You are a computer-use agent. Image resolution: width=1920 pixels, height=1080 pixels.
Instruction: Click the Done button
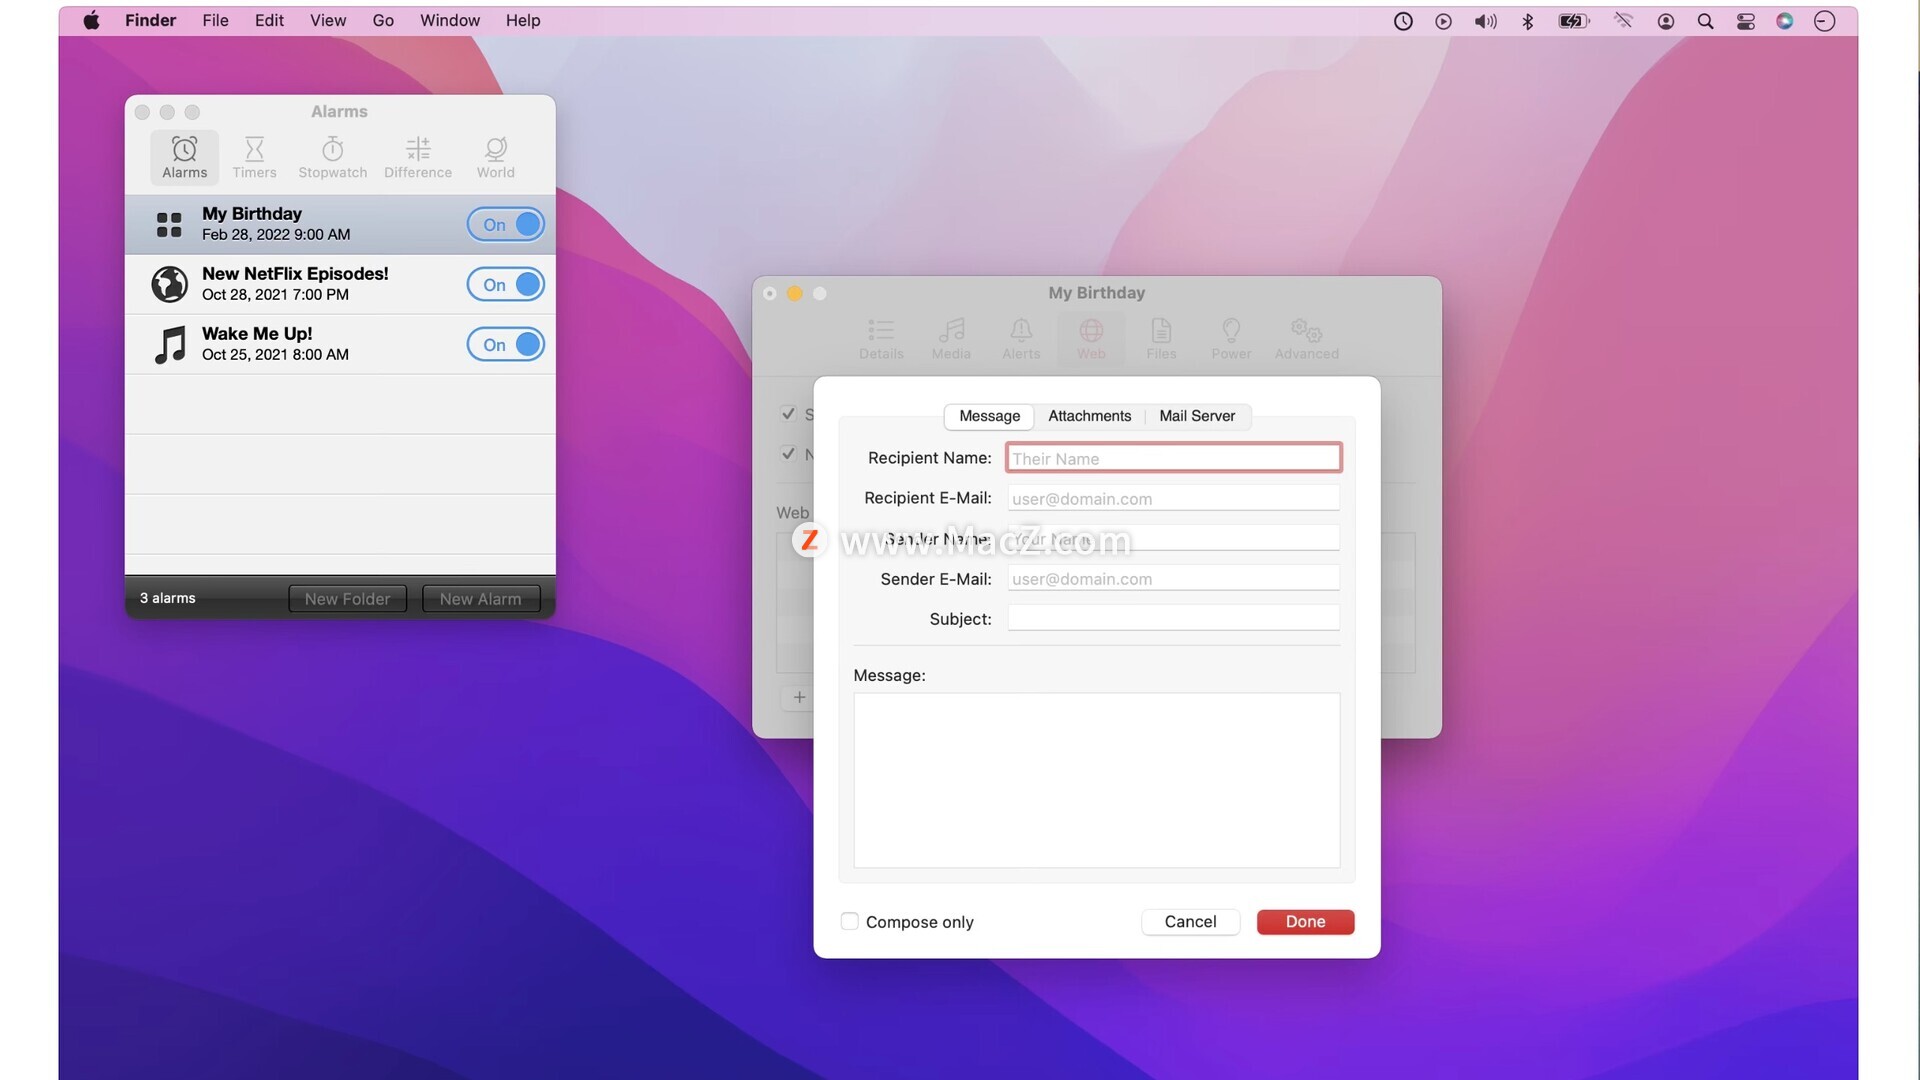1305,921
